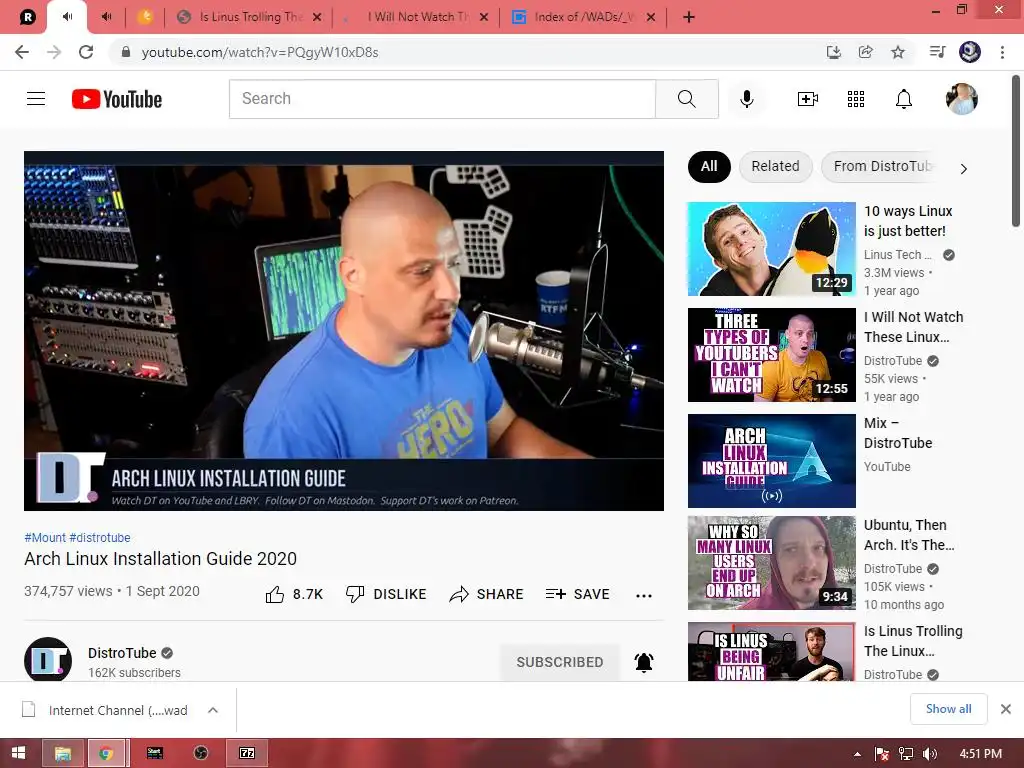Image resolution: width=1024 pixels, height=768 pixels.
Task: Open a new browser tab
Action: pyautogui.click(x=688, y=17)
